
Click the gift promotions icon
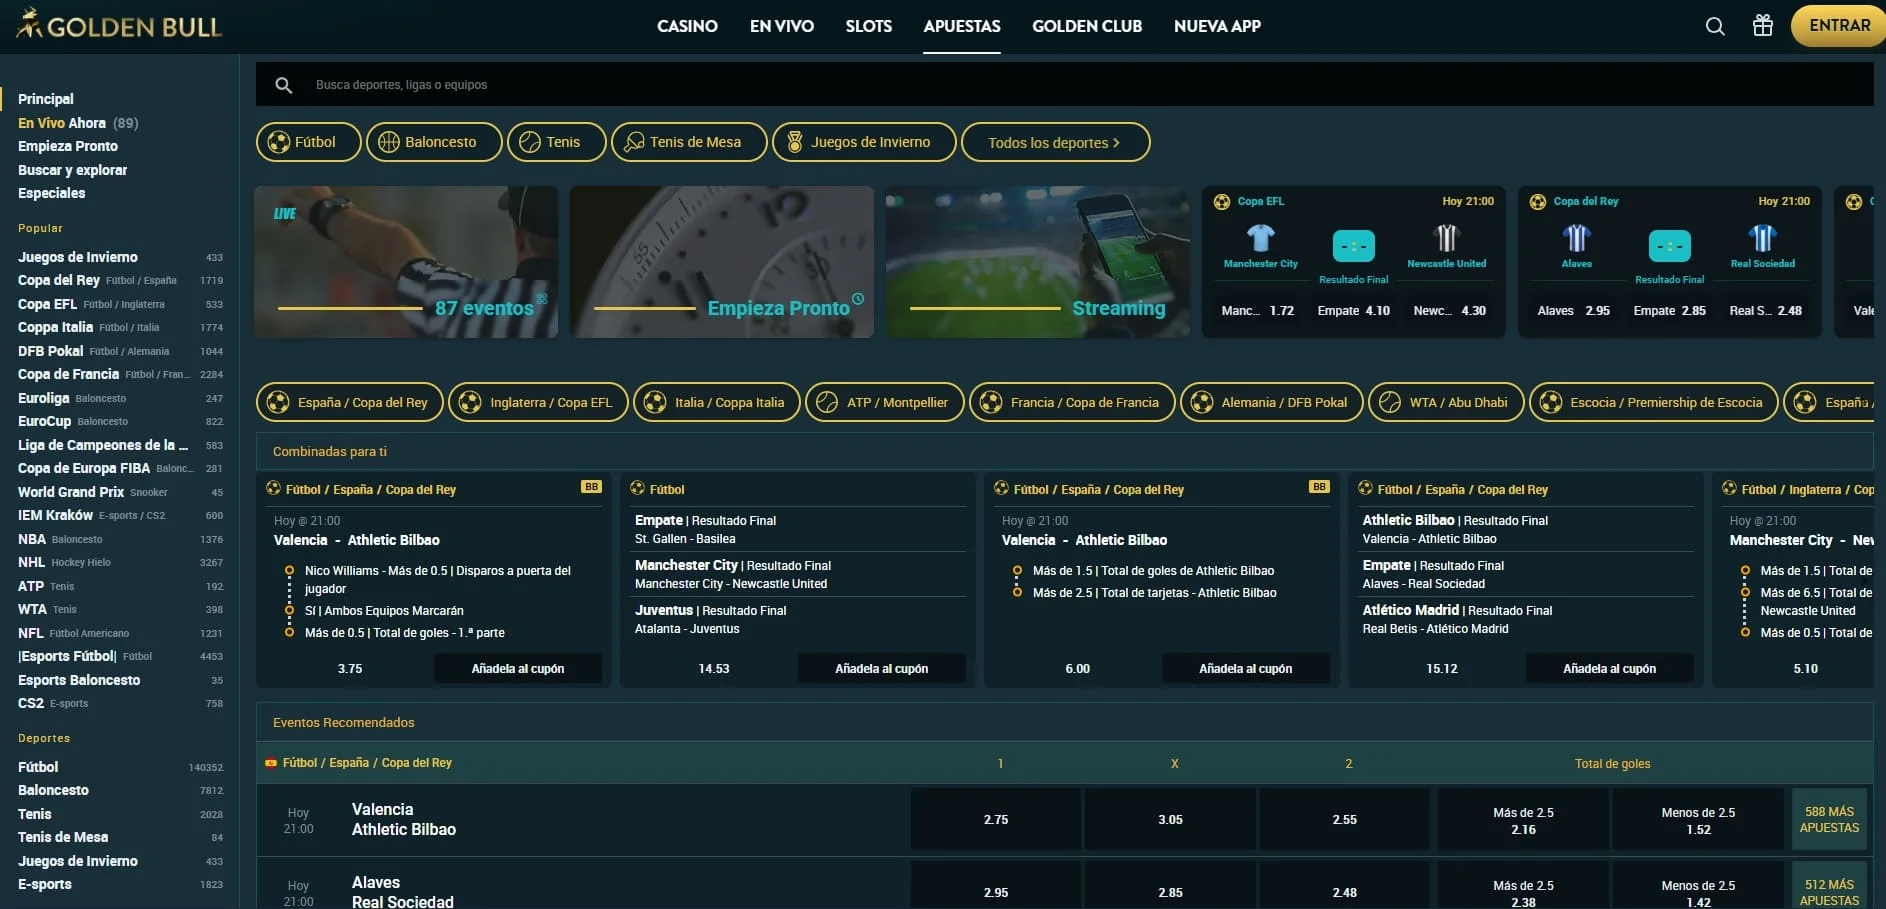[x=1762, y=26]
